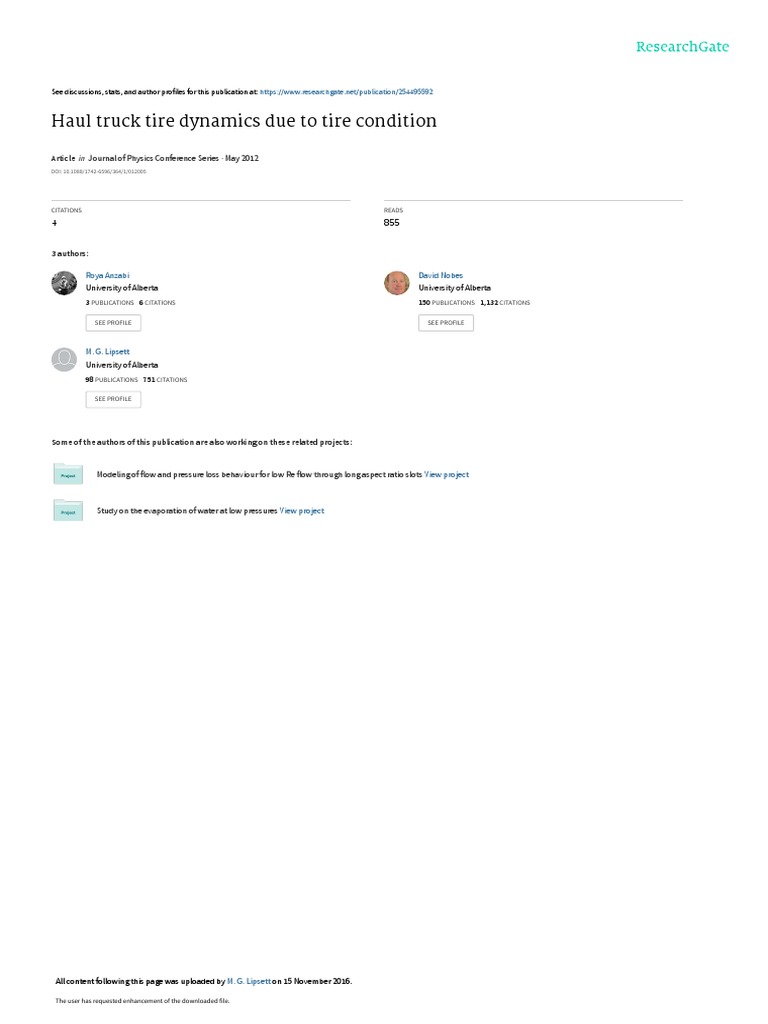Click the DOI text under article info

point(99,172)
